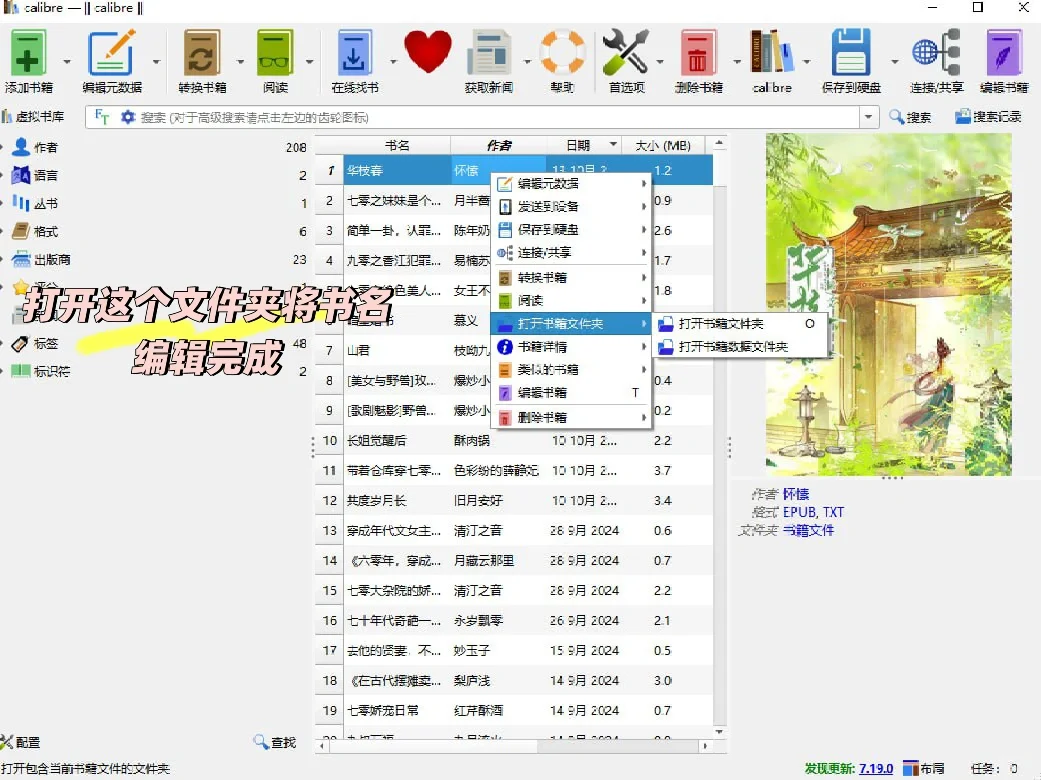Select context menu item 发送到设备
This screenshot has width=1041, height=780.
571,206
